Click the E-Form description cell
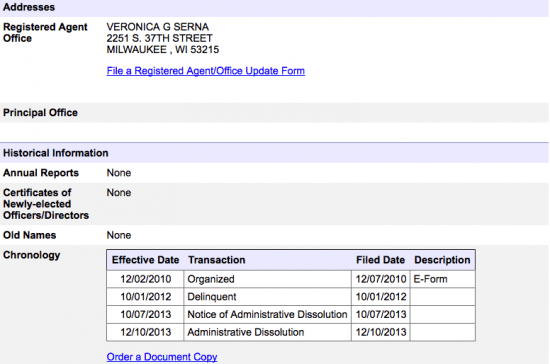Image resolution: width=550 pixels, height=364 pixels. pyautogui.click(x=443, y=279)
